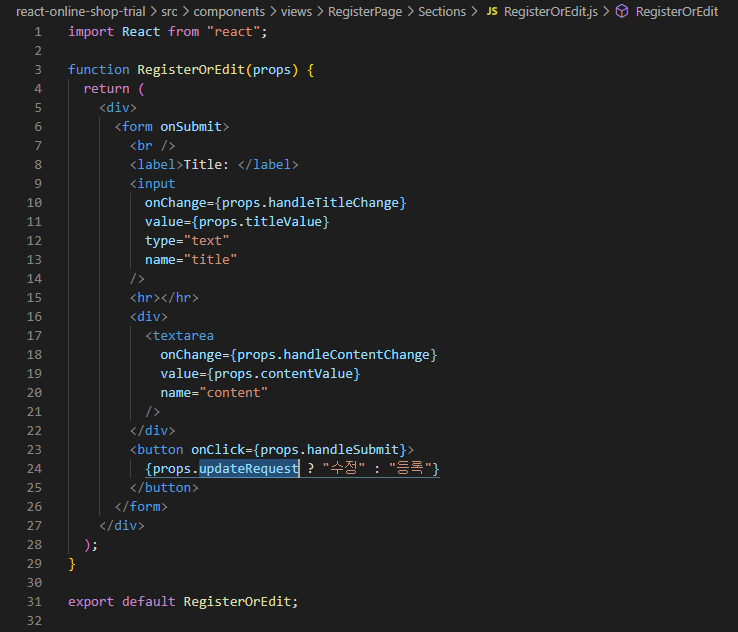Expand chevron after react-online-shop-trial breadcrumb
The height and width of the screenshot is (632, 738).
click(153, 11)
